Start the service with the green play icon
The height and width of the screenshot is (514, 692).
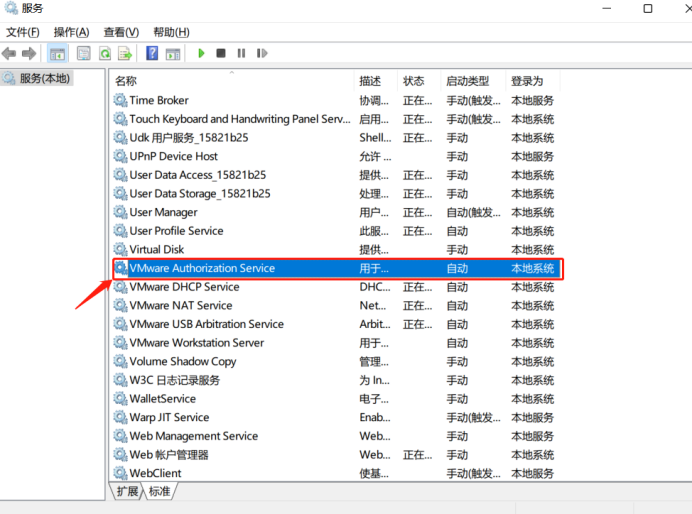(201, 53)
